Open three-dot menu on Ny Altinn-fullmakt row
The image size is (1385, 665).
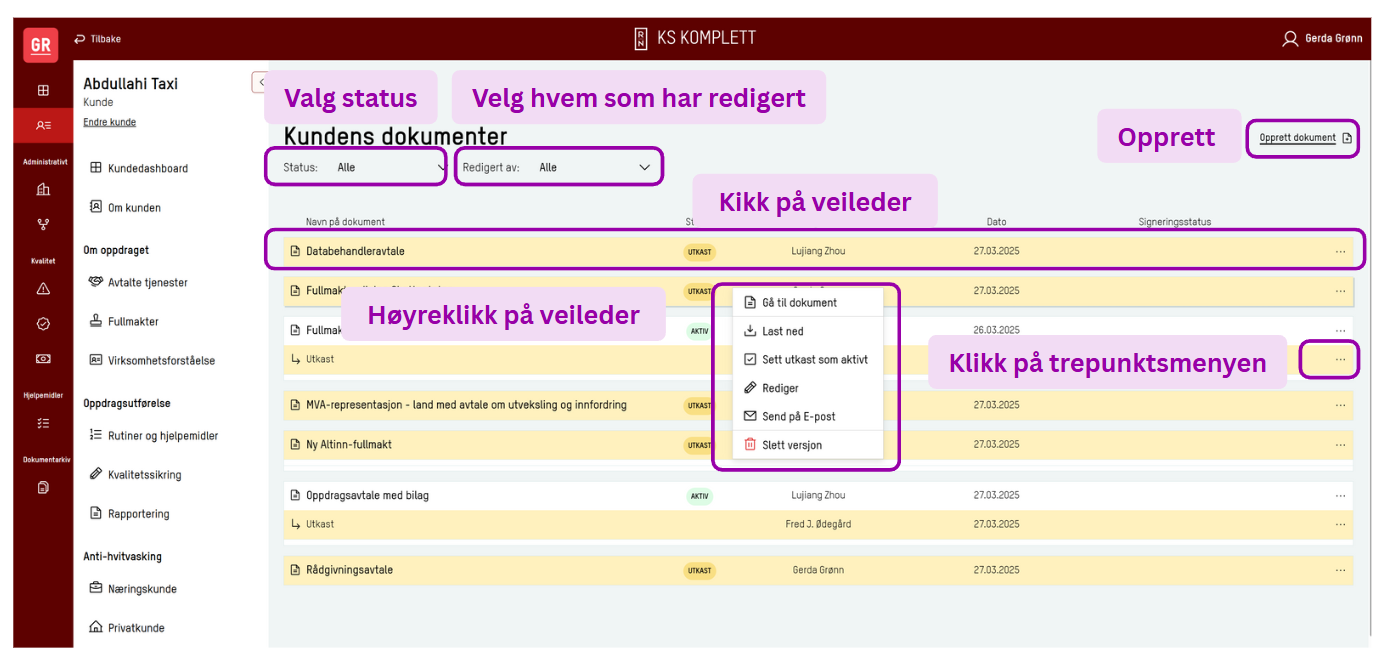[1340, 444]
